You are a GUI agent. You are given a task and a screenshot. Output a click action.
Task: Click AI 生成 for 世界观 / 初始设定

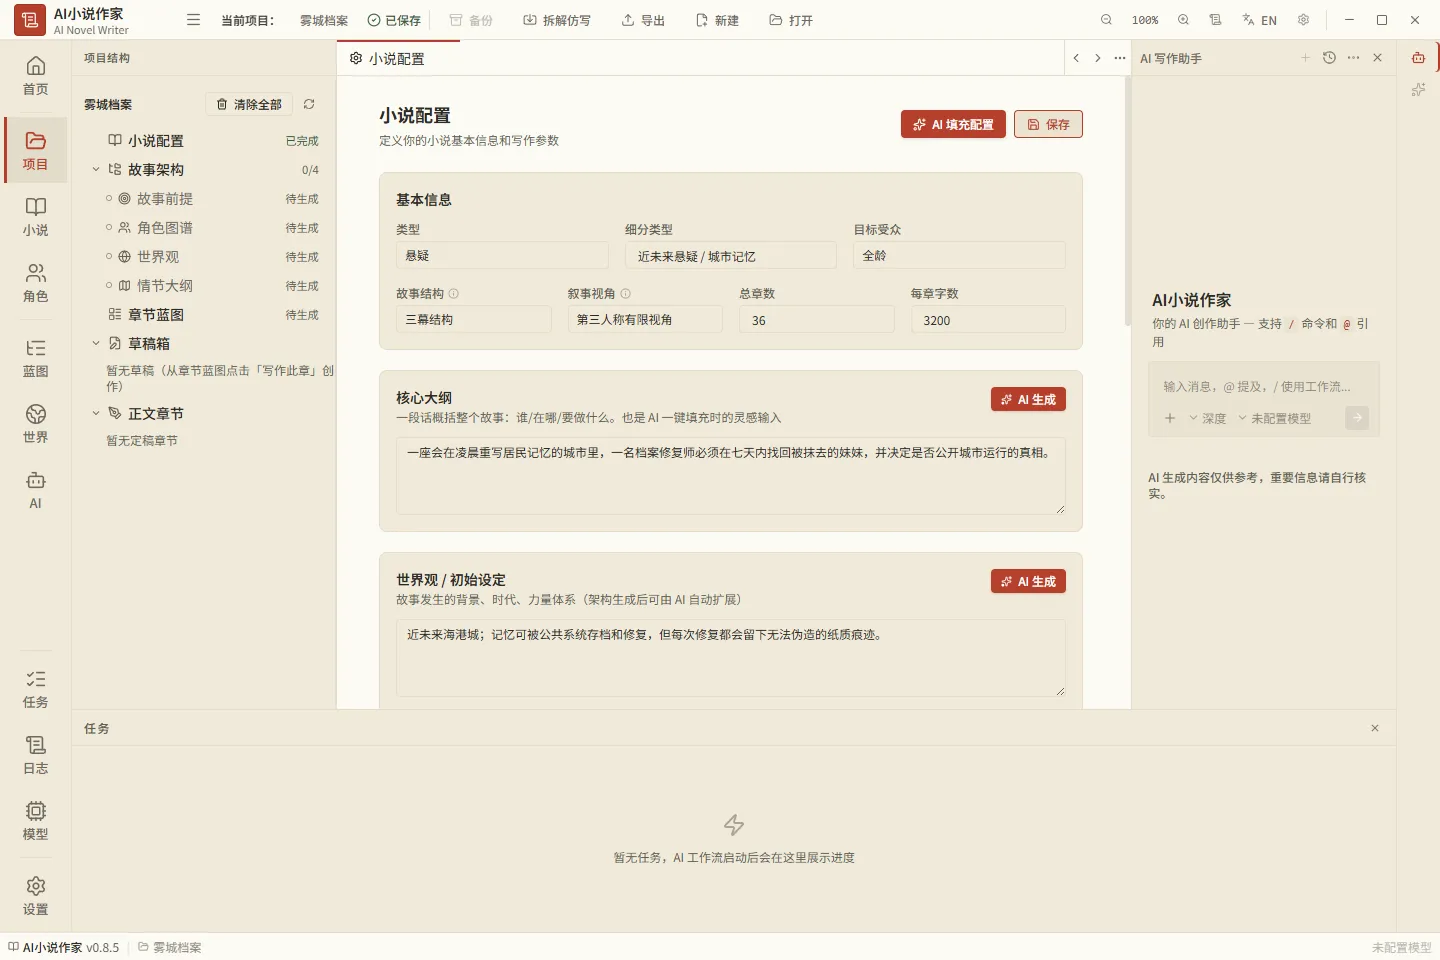[x=1028, y=581]
